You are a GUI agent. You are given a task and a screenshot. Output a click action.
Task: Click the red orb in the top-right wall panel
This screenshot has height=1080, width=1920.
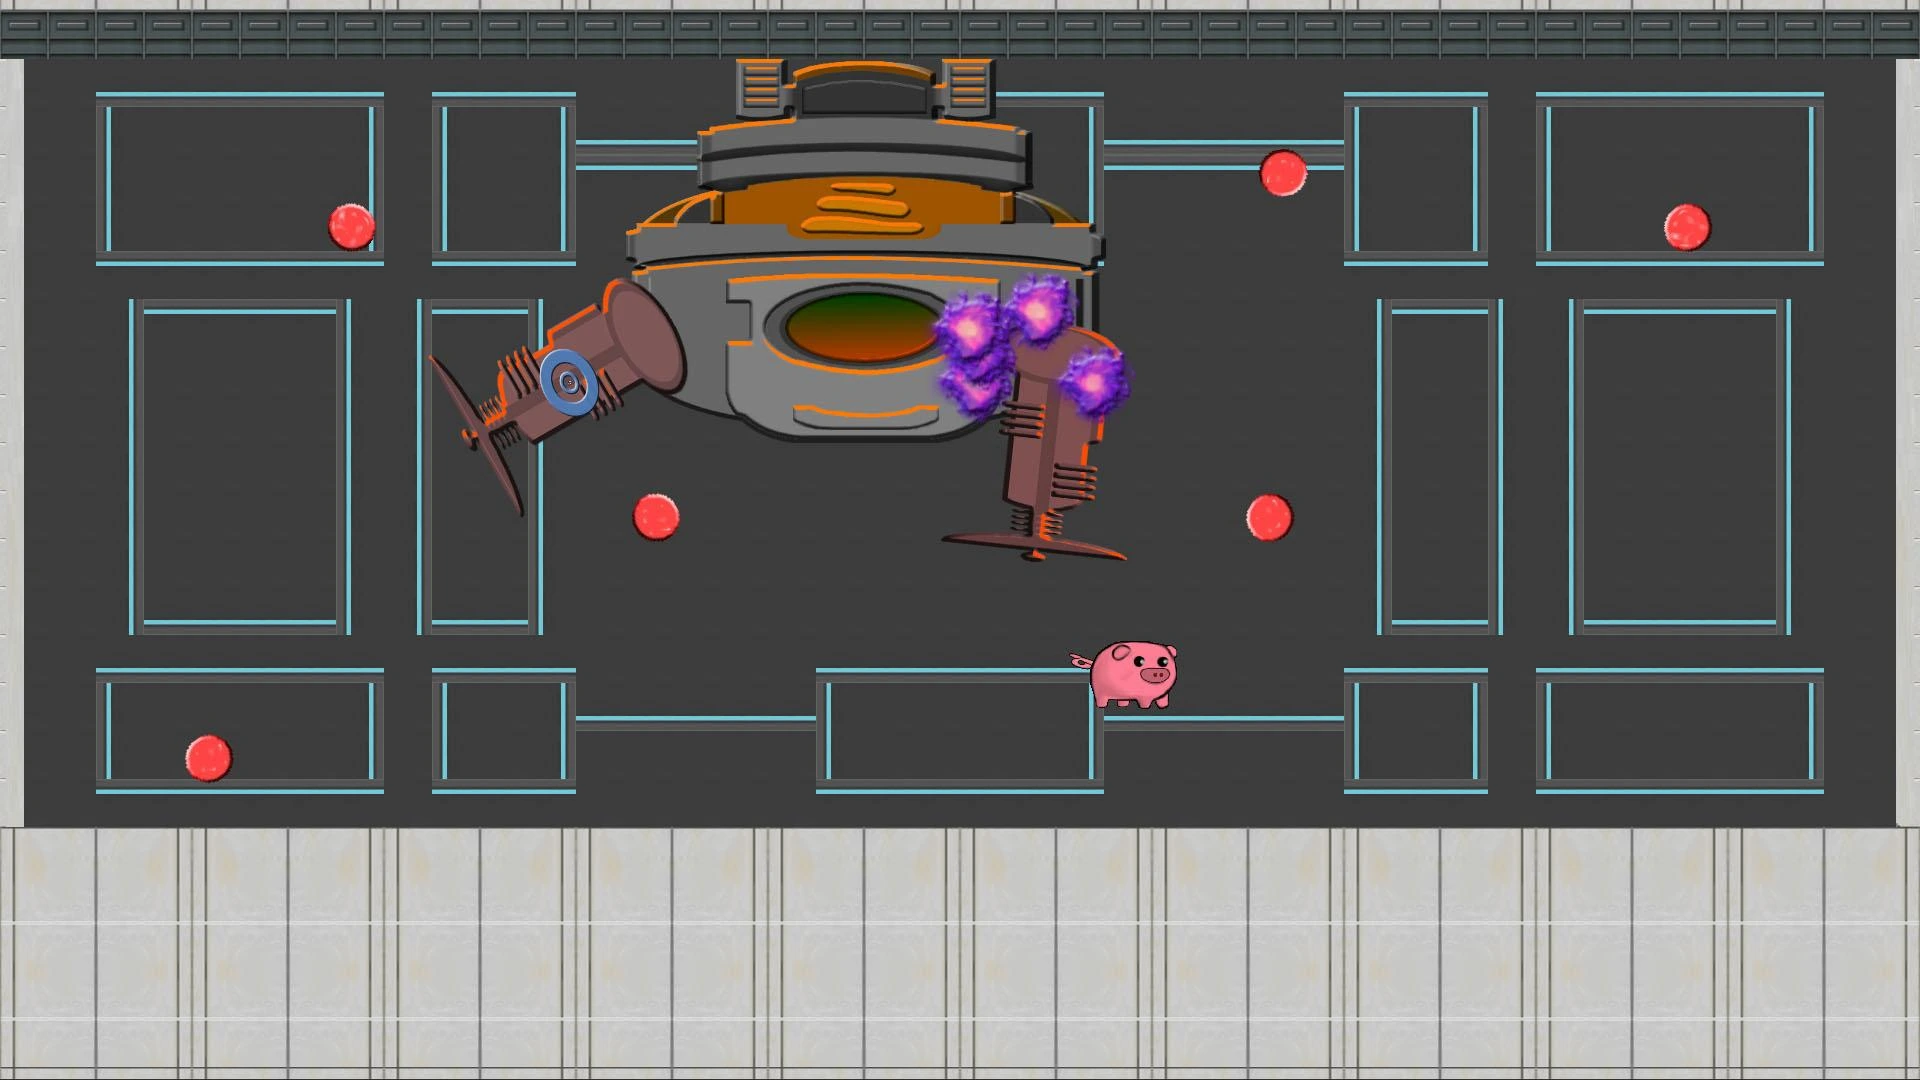point(1686,227)
